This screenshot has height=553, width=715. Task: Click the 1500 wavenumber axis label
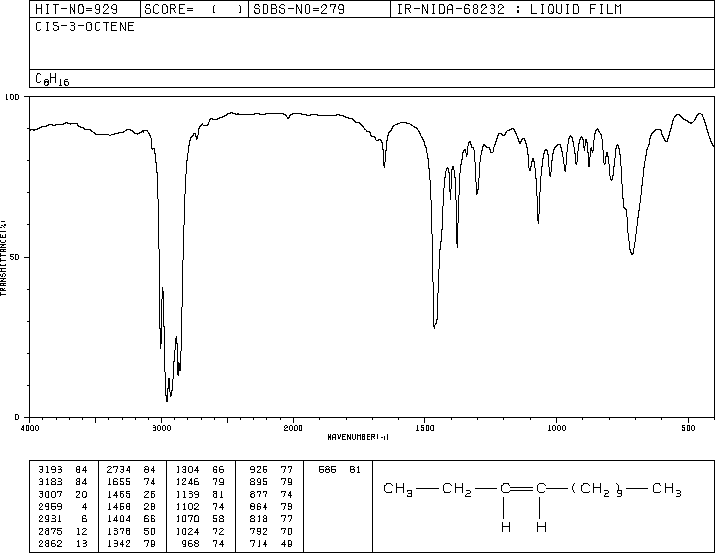point(425,428)
